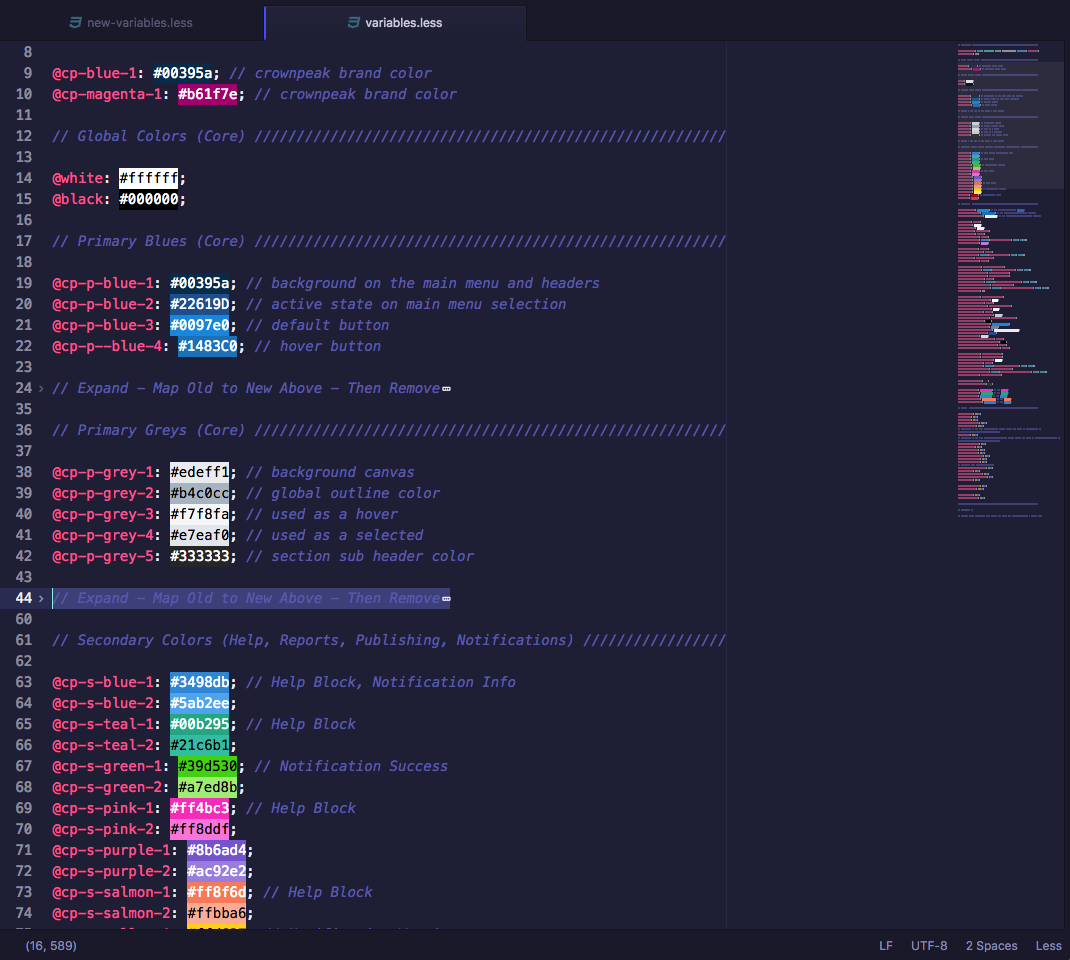Click the #00b295 teal color swatch
This screenshot has height=960, width=1070.
point(199,724)
